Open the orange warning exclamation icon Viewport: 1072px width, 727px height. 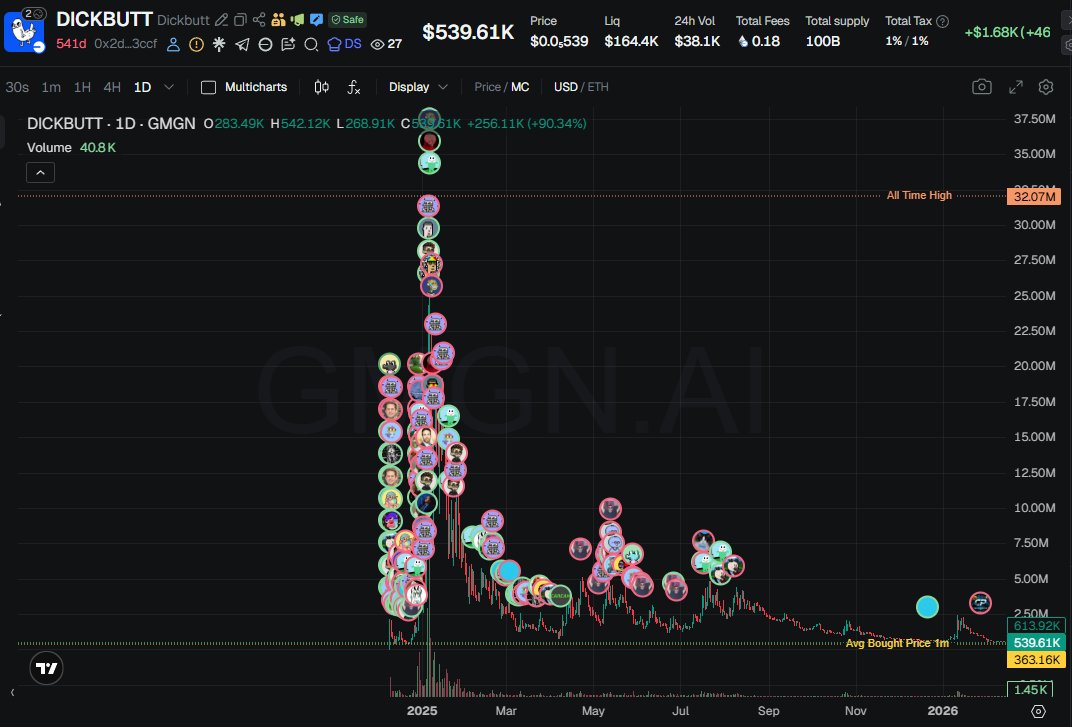tap(196, 44)
